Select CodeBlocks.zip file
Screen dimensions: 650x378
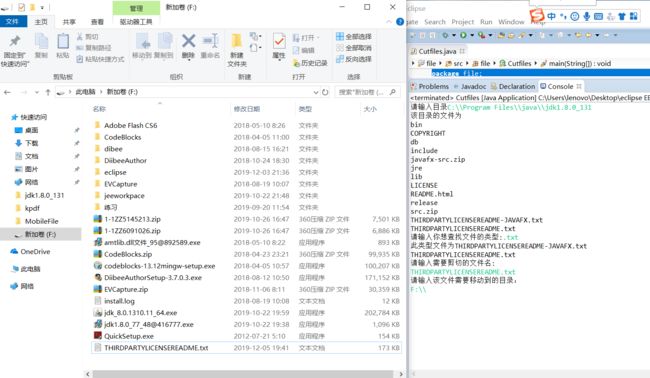[x=246, y=254]
